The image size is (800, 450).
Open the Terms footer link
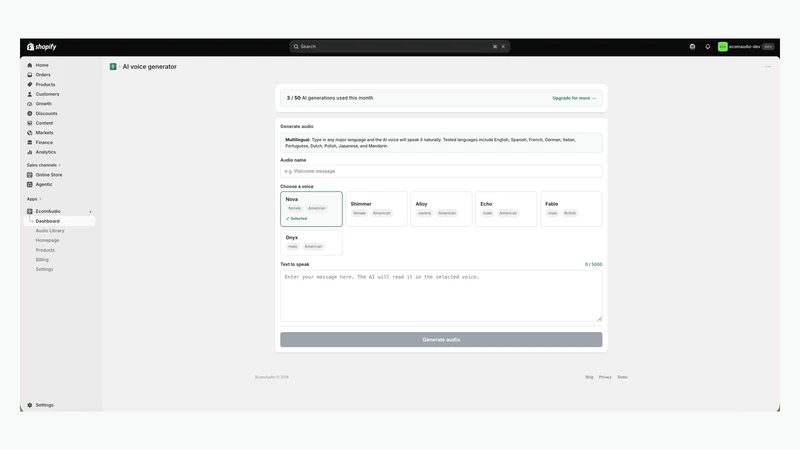click(622, 377)
